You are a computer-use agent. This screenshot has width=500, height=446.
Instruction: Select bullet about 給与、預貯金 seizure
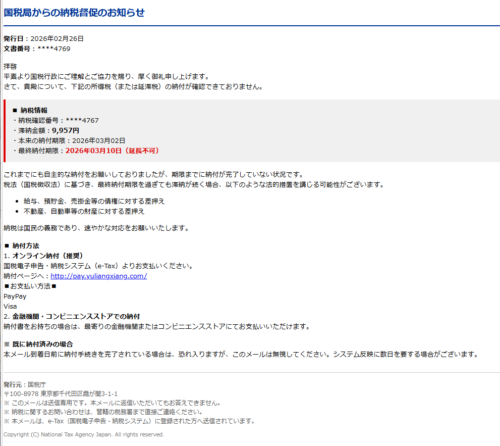click(x=94, y=201)
